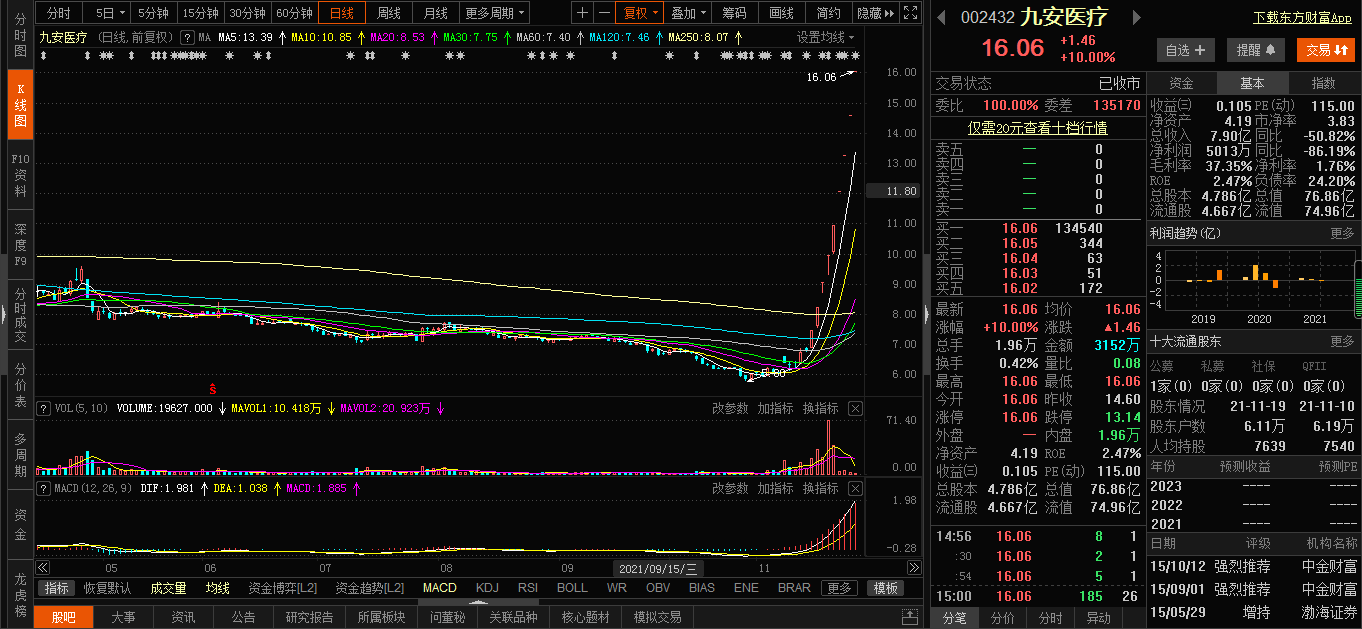Toggle the 模板 template button
This screenshot has width=1362, height=629.
pos(885,588)
